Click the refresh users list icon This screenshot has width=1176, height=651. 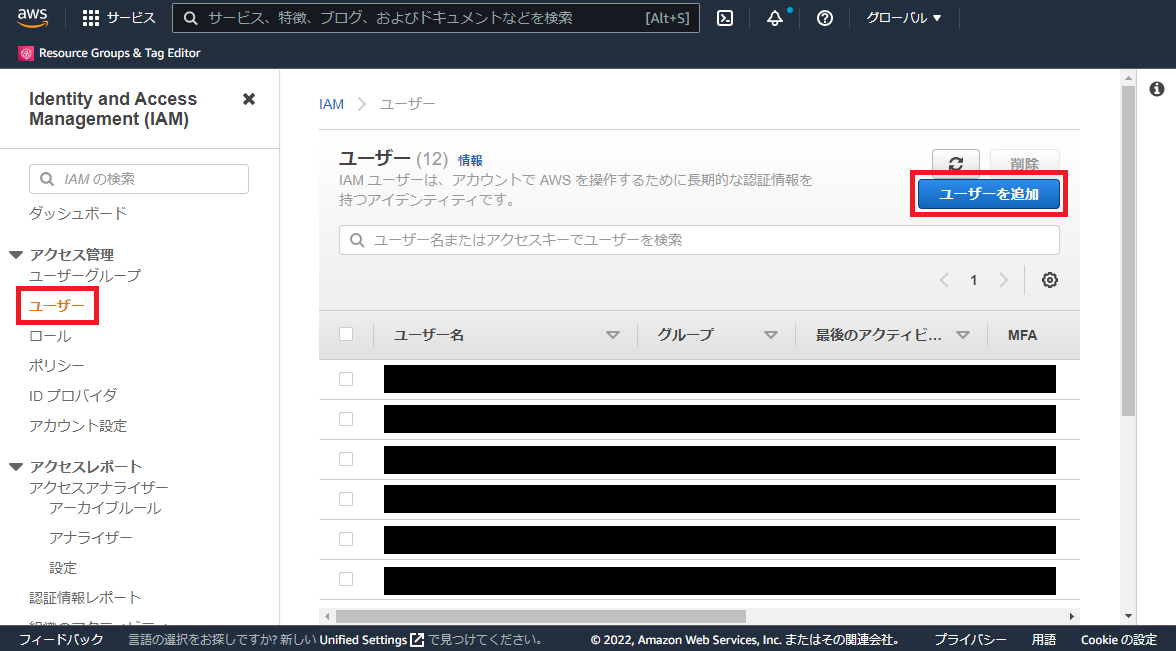(x=955, y=164)
